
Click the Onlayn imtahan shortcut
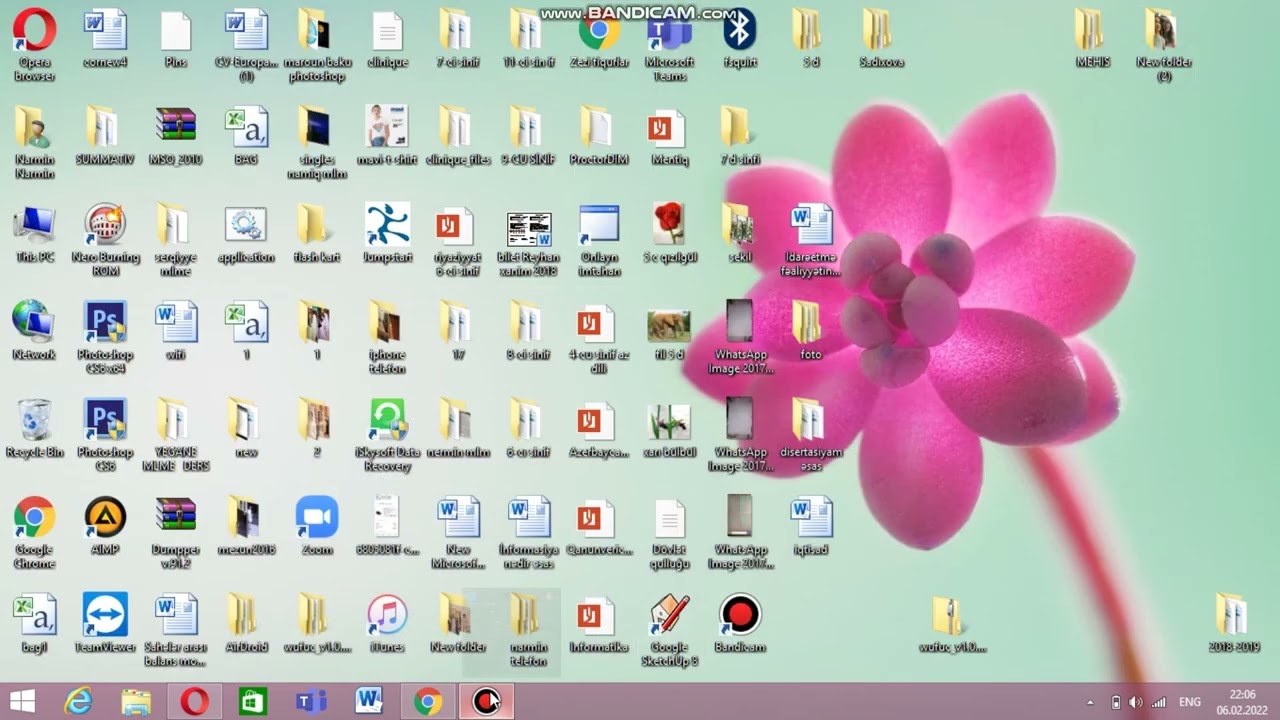tap(599, 240)
